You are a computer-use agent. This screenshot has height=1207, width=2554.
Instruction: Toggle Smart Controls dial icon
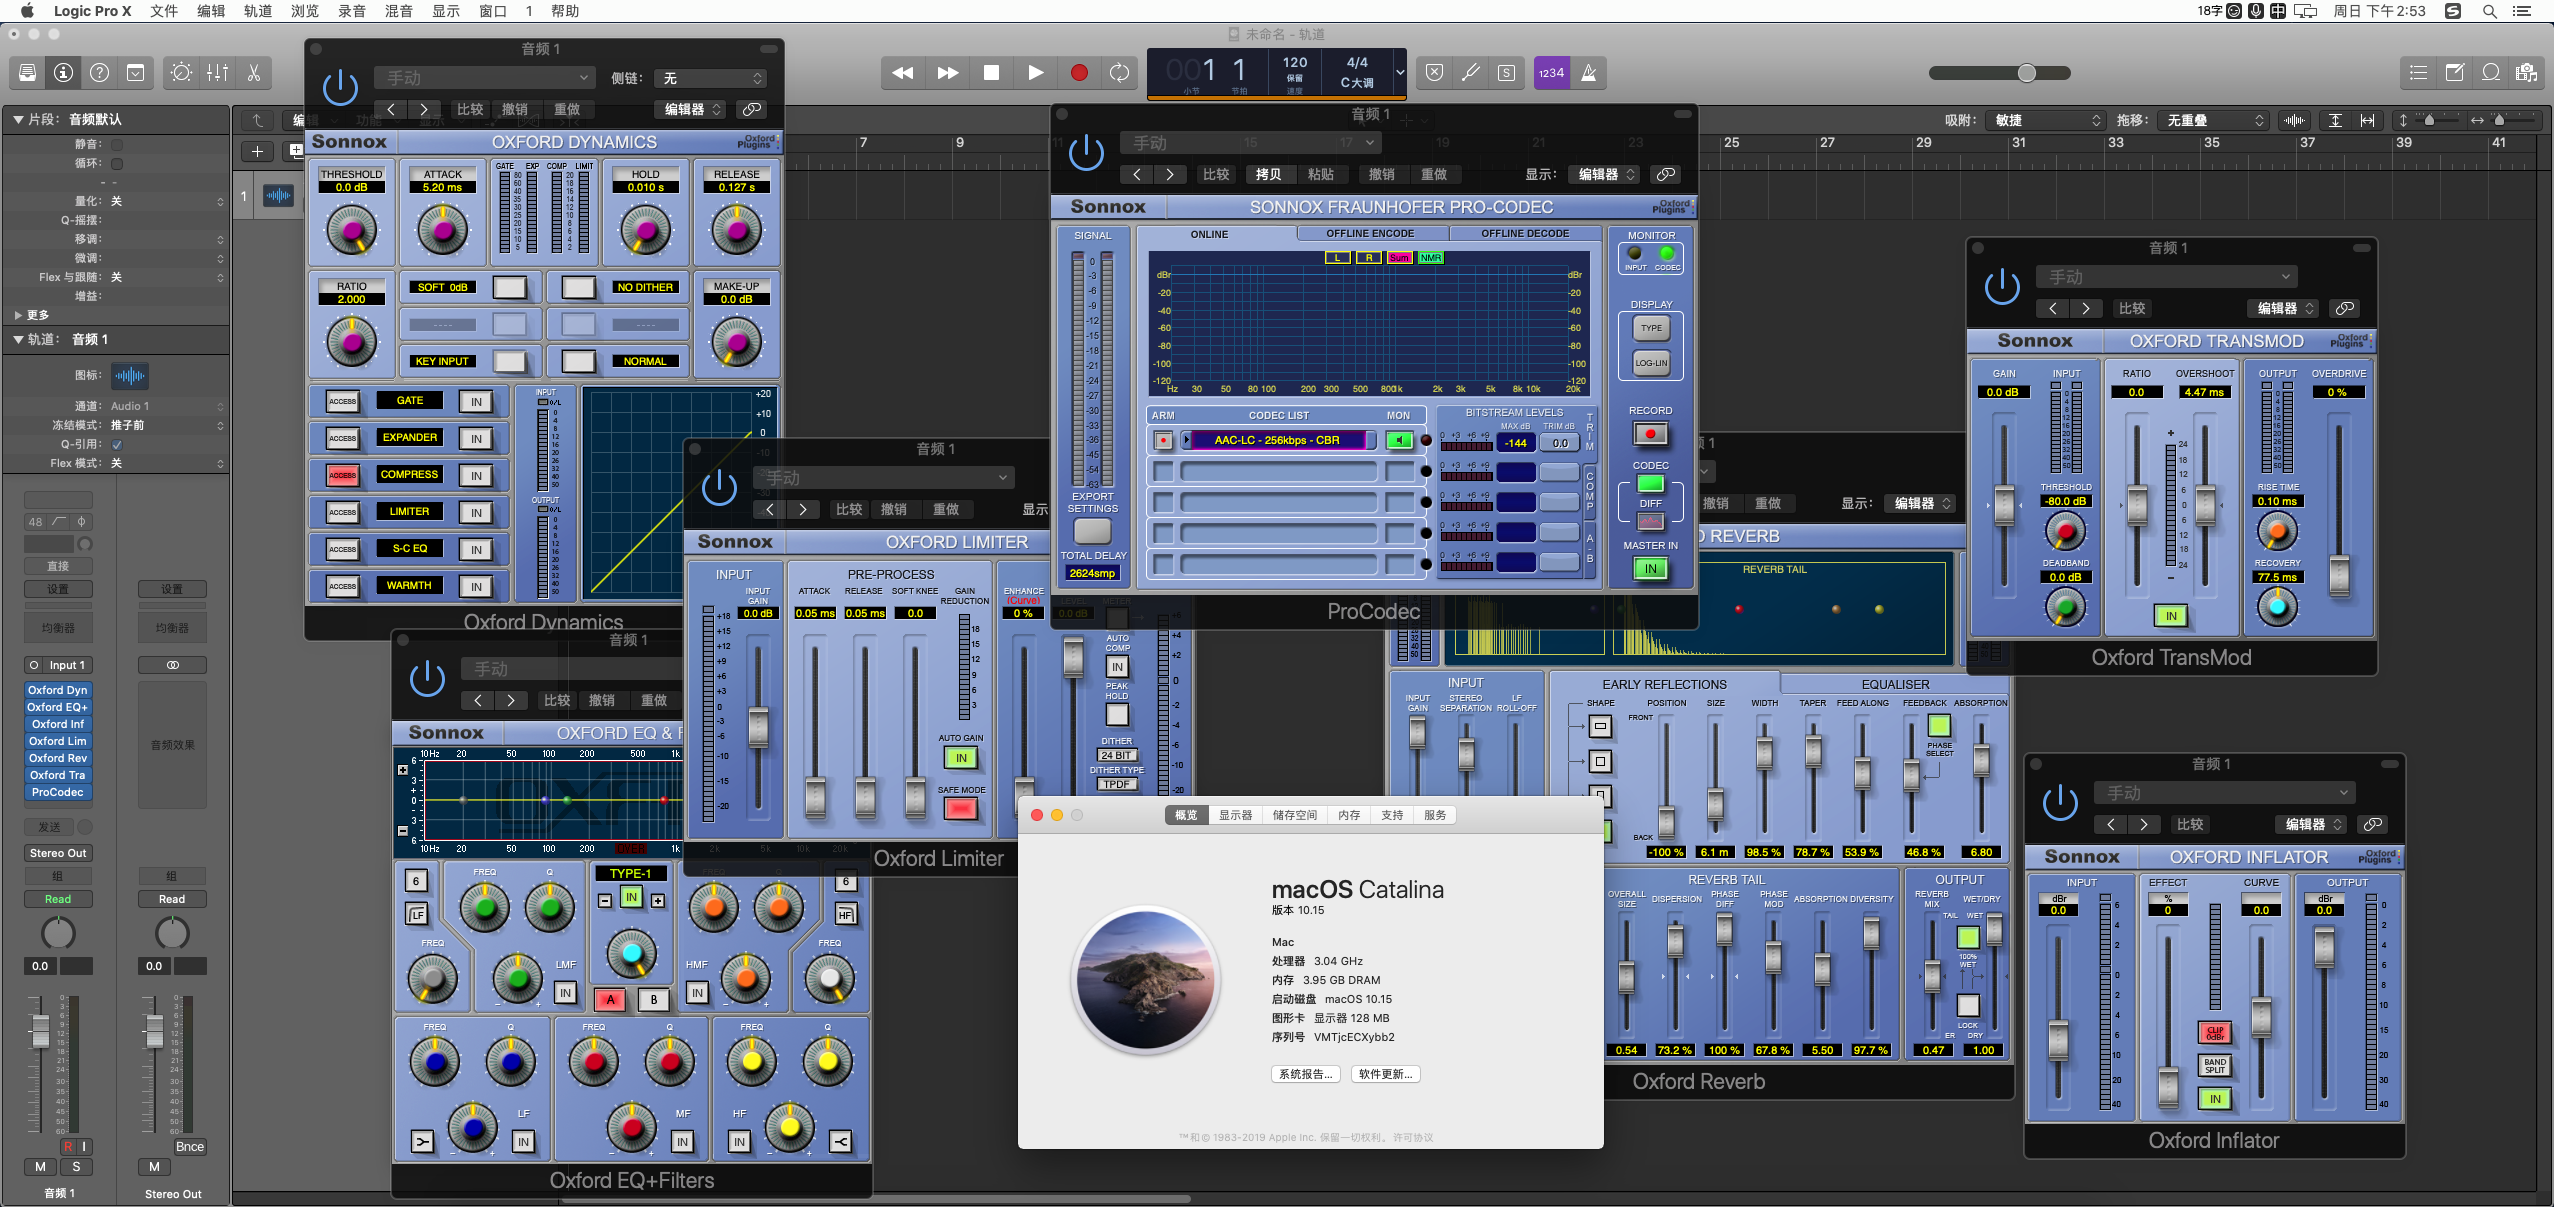tap(181, 72)
